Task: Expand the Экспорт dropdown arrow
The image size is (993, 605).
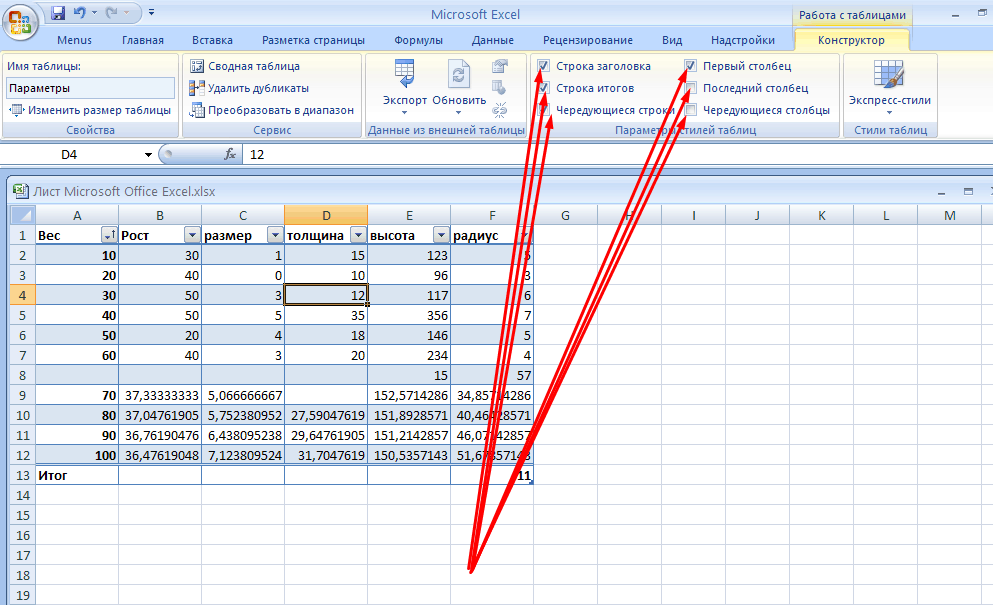Action: [x=404, y=113]
